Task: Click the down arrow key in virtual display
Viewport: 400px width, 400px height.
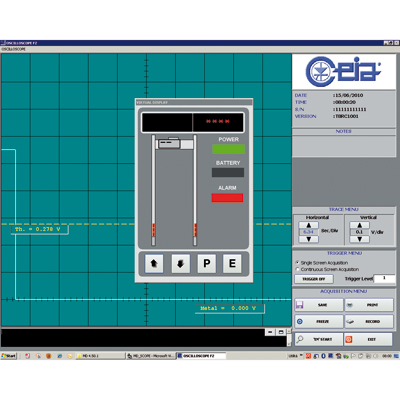Action: pyautogui.click(x=181, y=264)
